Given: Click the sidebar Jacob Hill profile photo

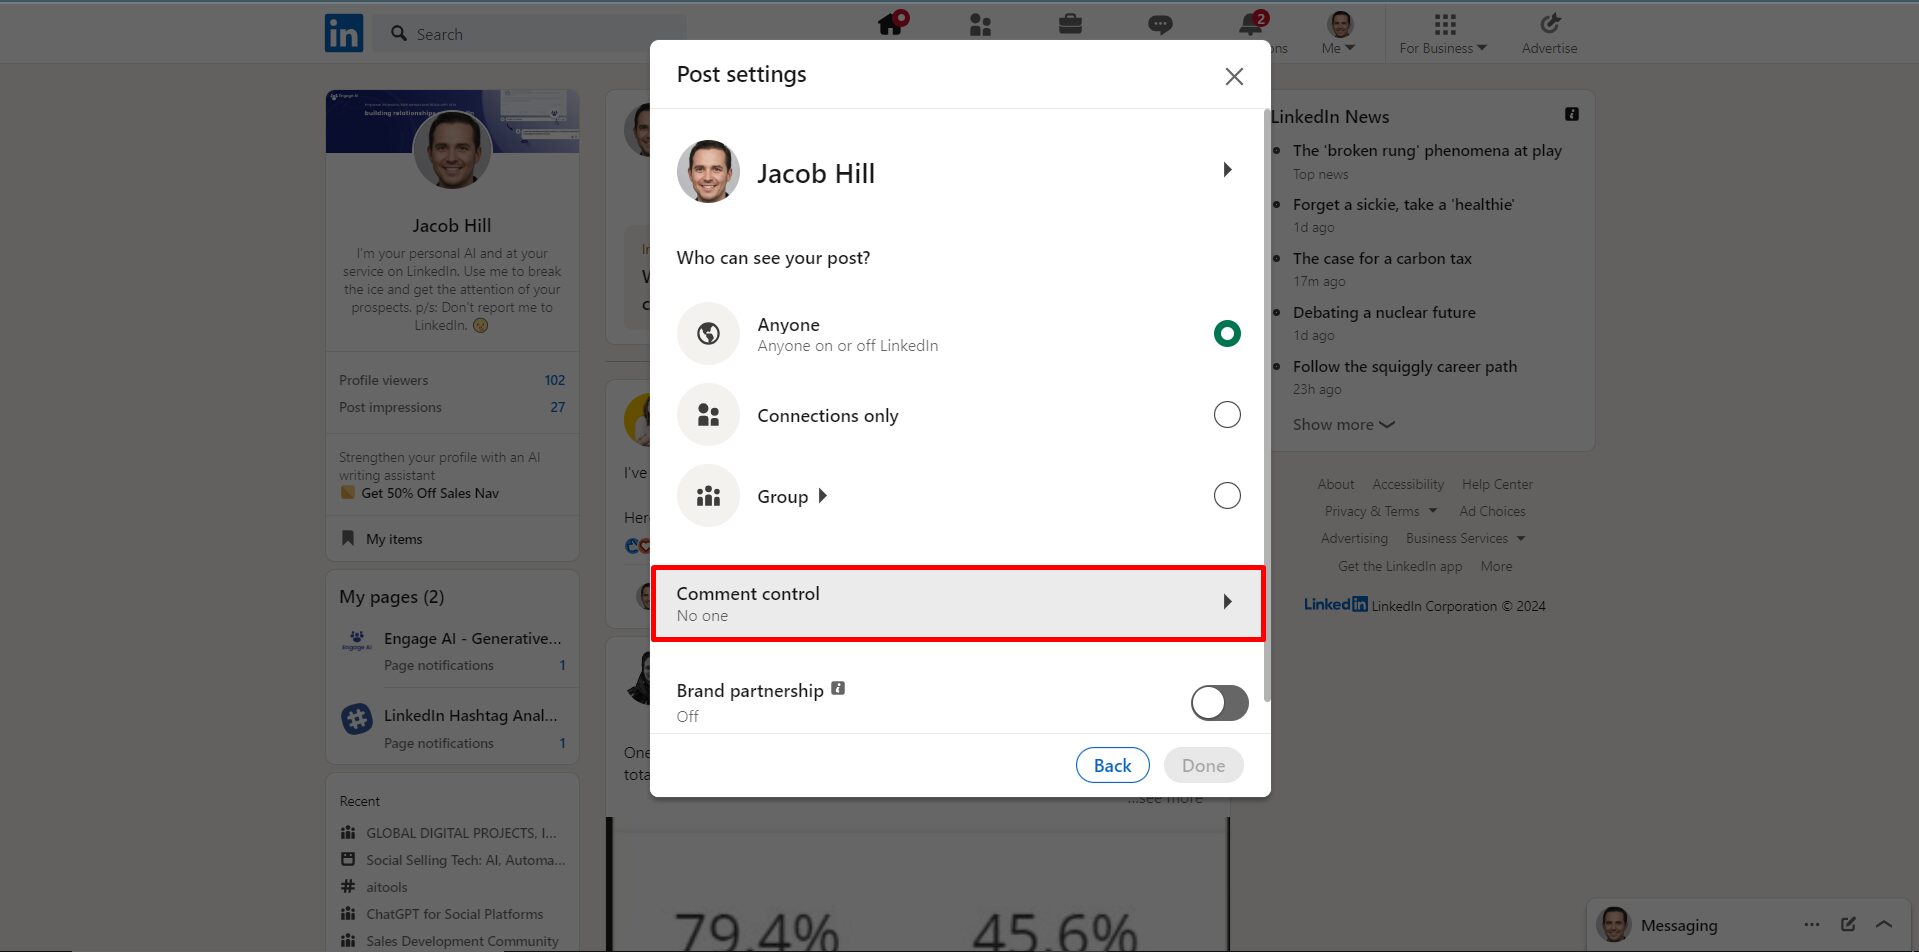Looking at the screenshot, I should (452, 150).
